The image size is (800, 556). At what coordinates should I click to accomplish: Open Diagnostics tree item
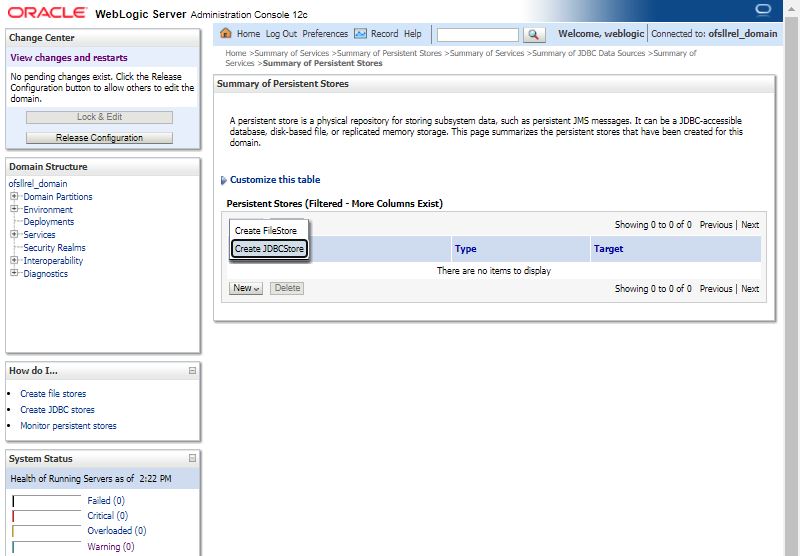(45, 273)
